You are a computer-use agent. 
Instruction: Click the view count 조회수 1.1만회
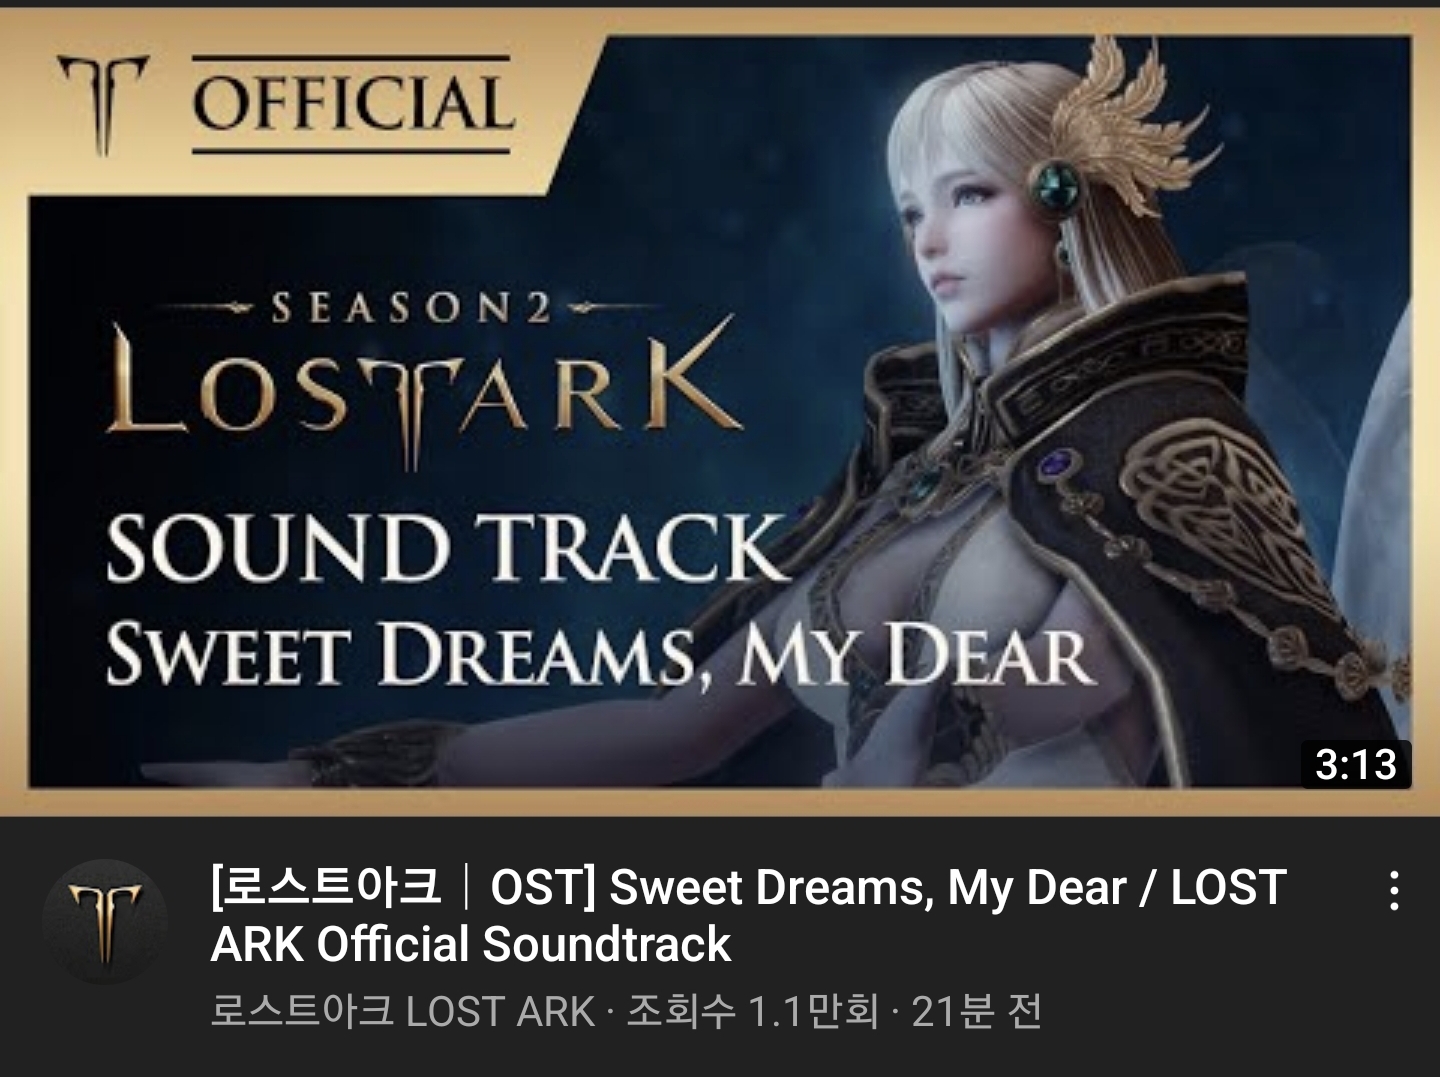coord(753,1011)
